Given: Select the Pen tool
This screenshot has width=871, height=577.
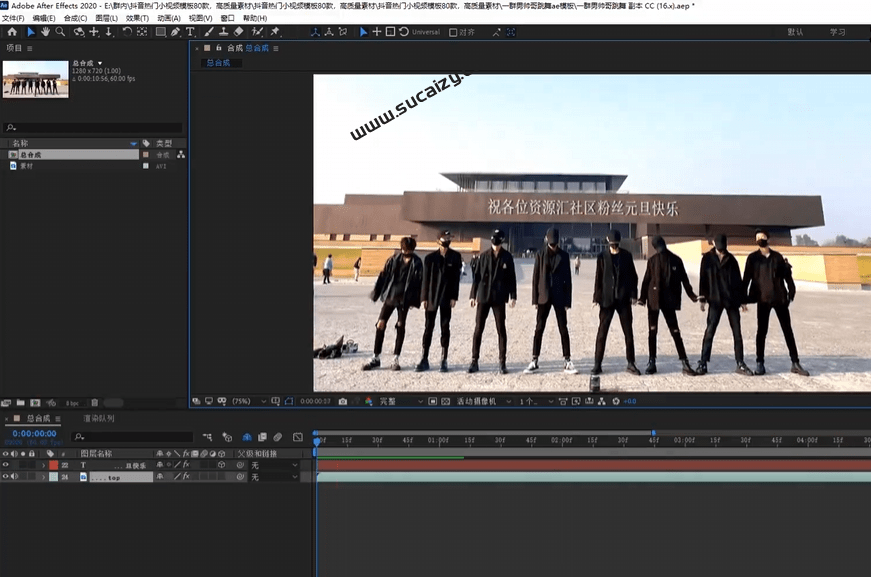Looking at the screenshot, I should [176, 32].
